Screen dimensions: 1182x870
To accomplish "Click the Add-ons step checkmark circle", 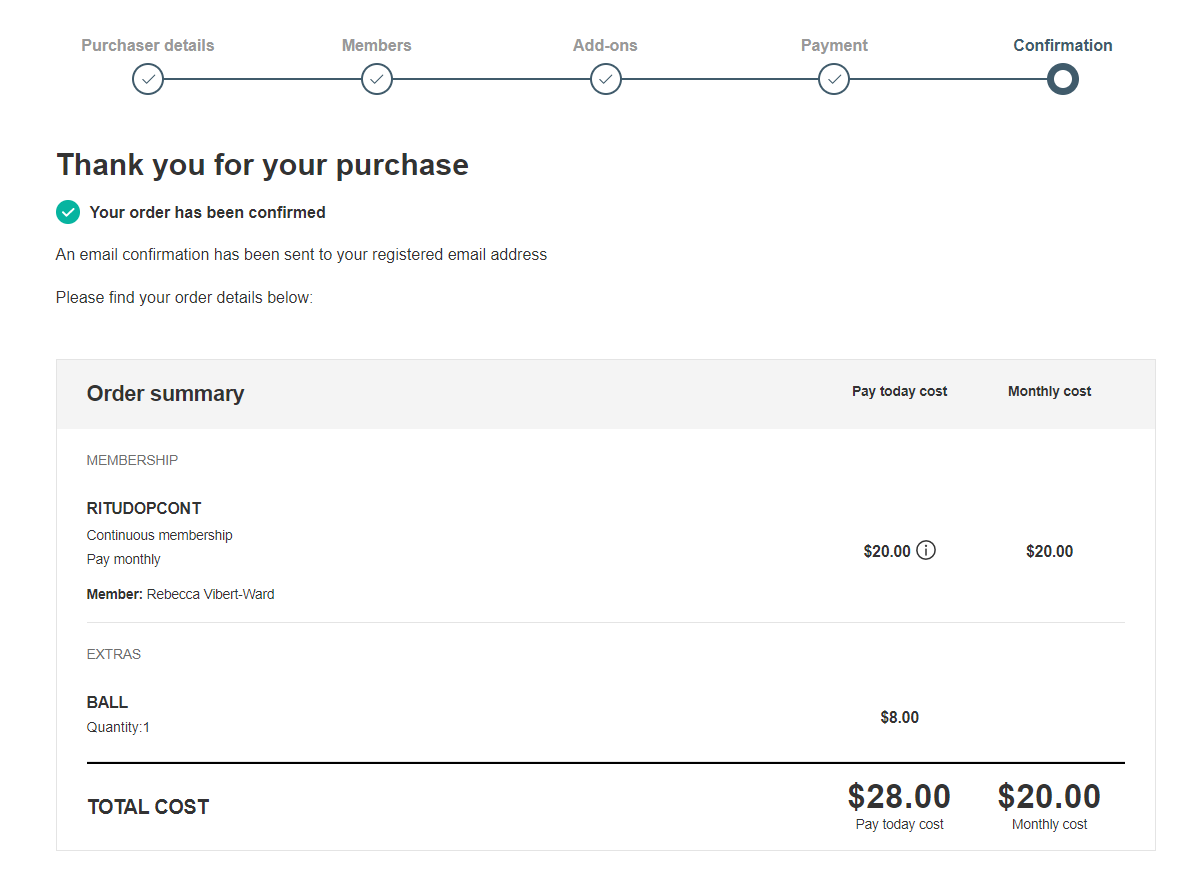I will pos(605,79).
